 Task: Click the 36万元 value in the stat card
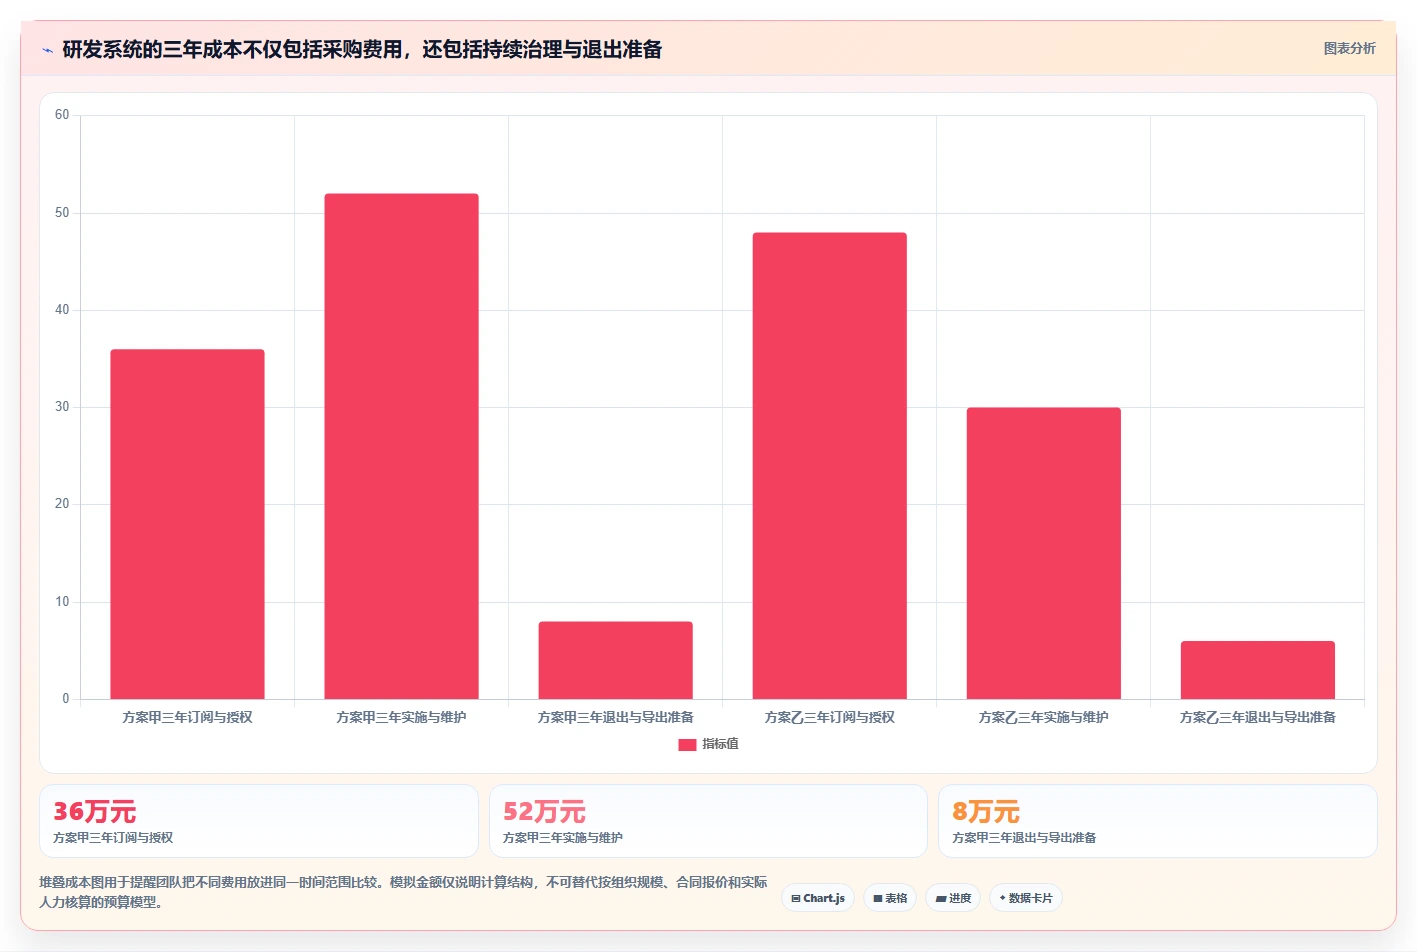(x=94, y=811)
